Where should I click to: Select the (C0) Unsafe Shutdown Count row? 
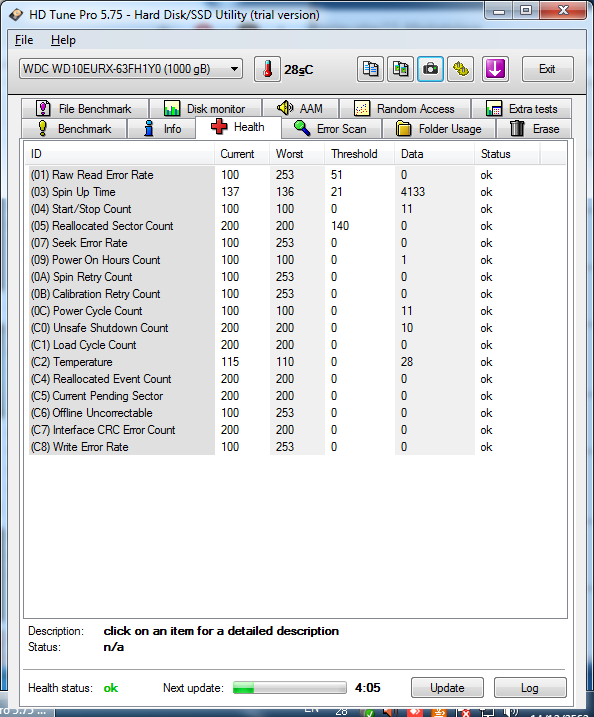pos(297,328)
